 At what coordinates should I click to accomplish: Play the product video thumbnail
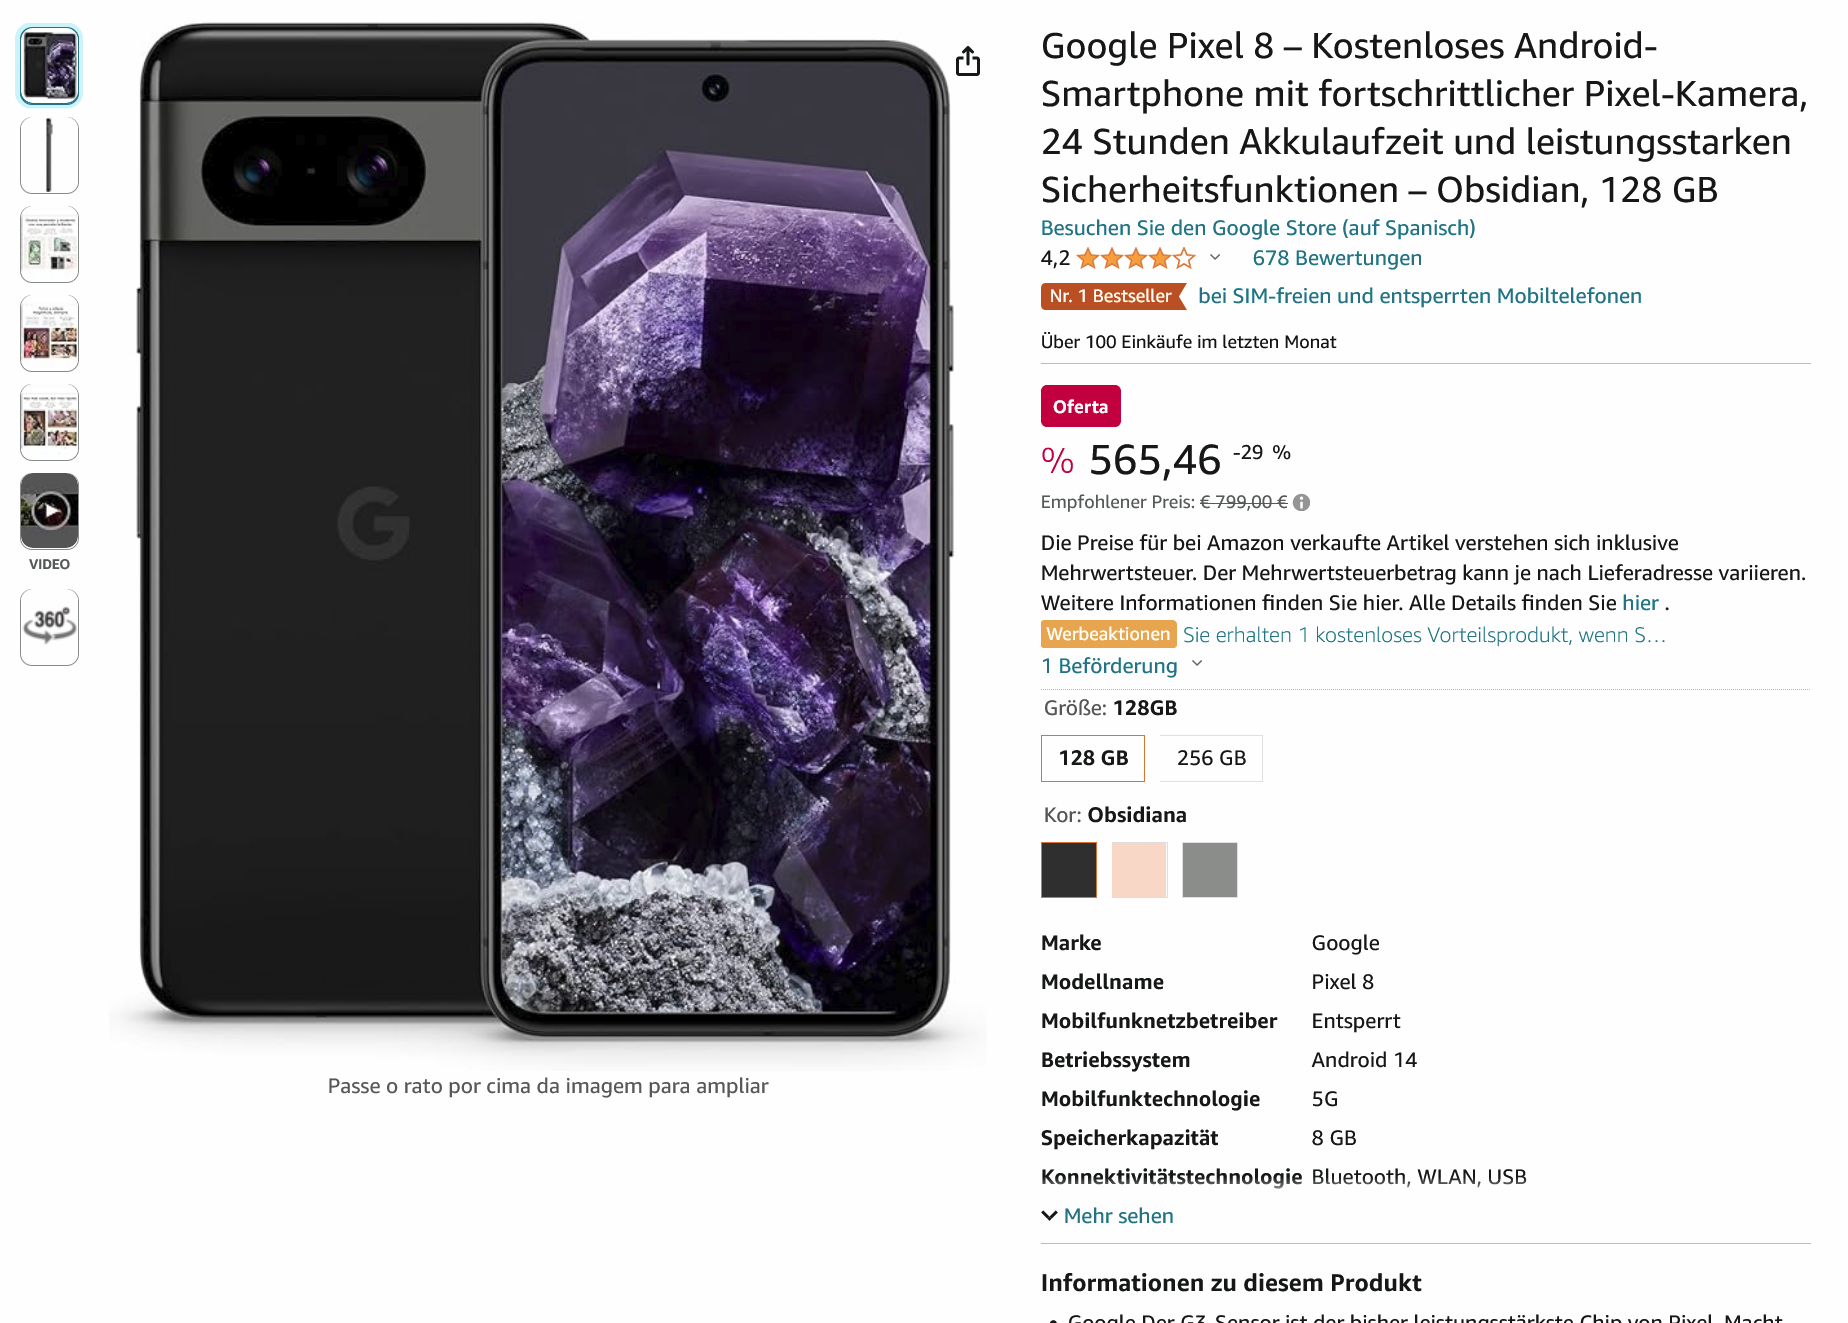coord(49,511)
